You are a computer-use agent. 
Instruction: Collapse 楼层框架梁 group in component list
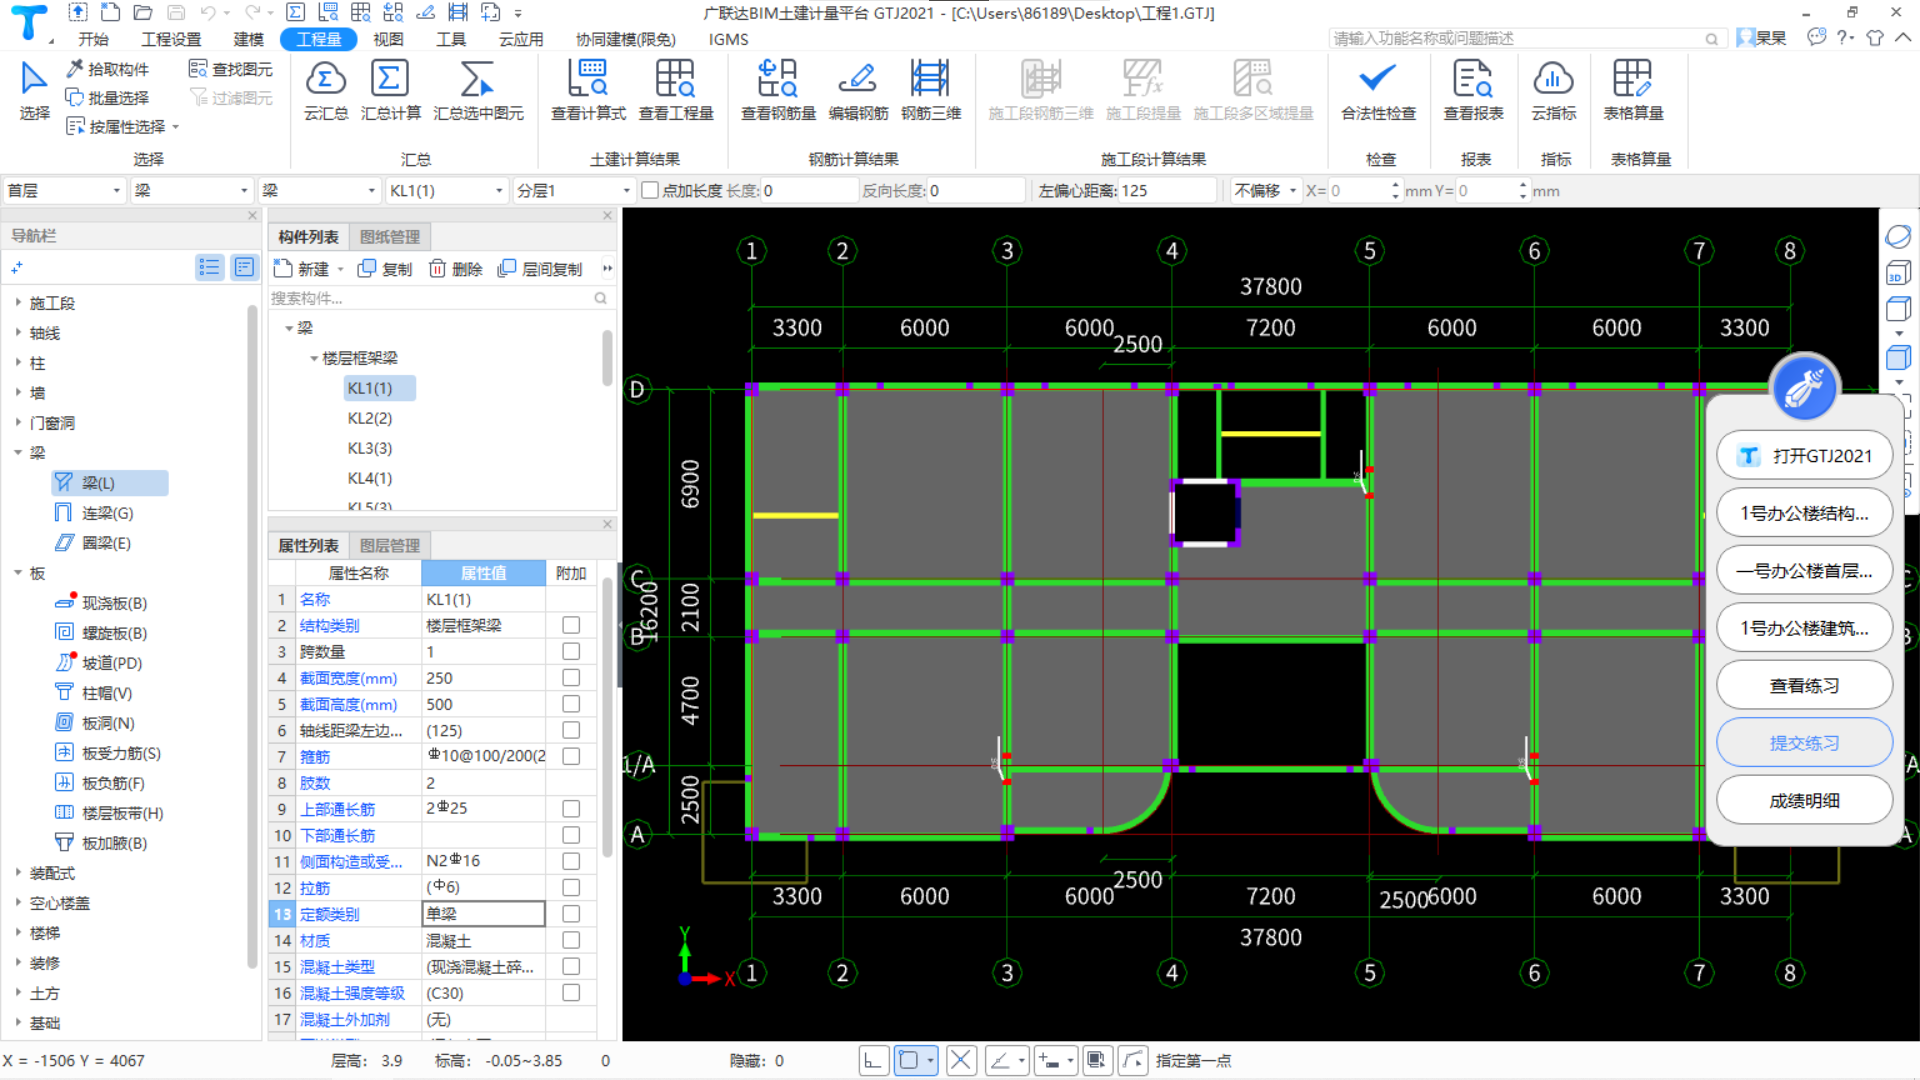pos(314,358)
